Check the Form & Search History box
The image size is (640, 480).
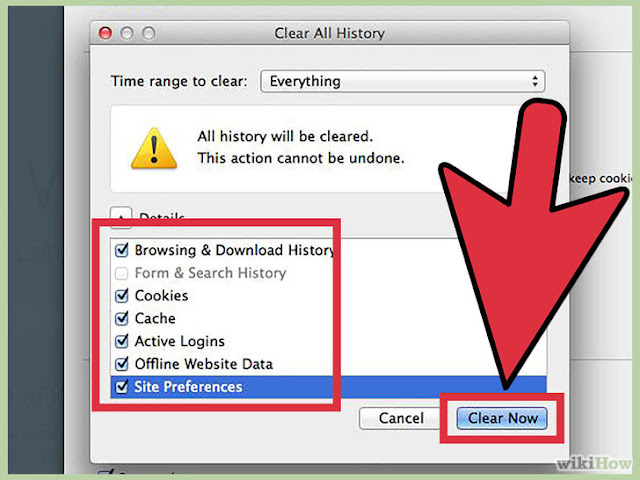[x=122, y=273]
